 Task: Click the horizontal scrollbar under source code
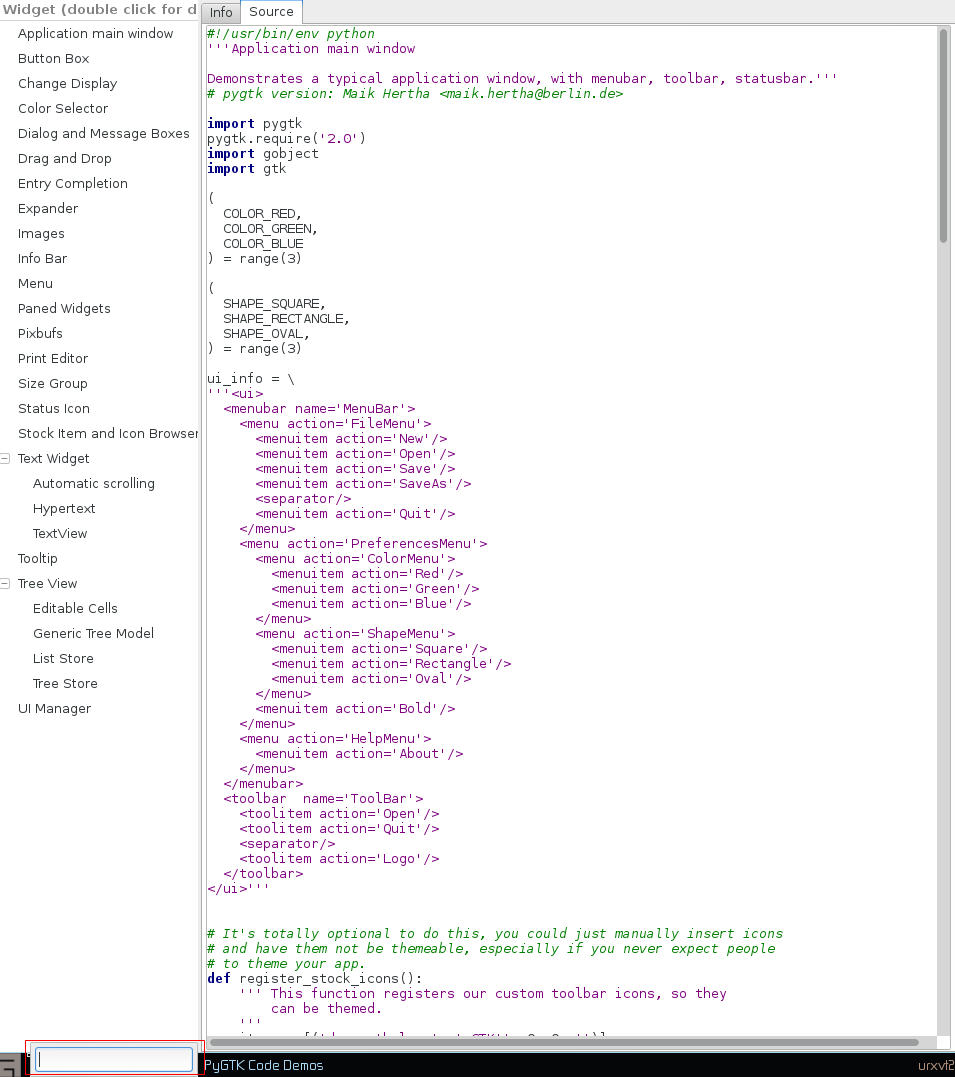pyautogui.click(x=563, y=1042)
